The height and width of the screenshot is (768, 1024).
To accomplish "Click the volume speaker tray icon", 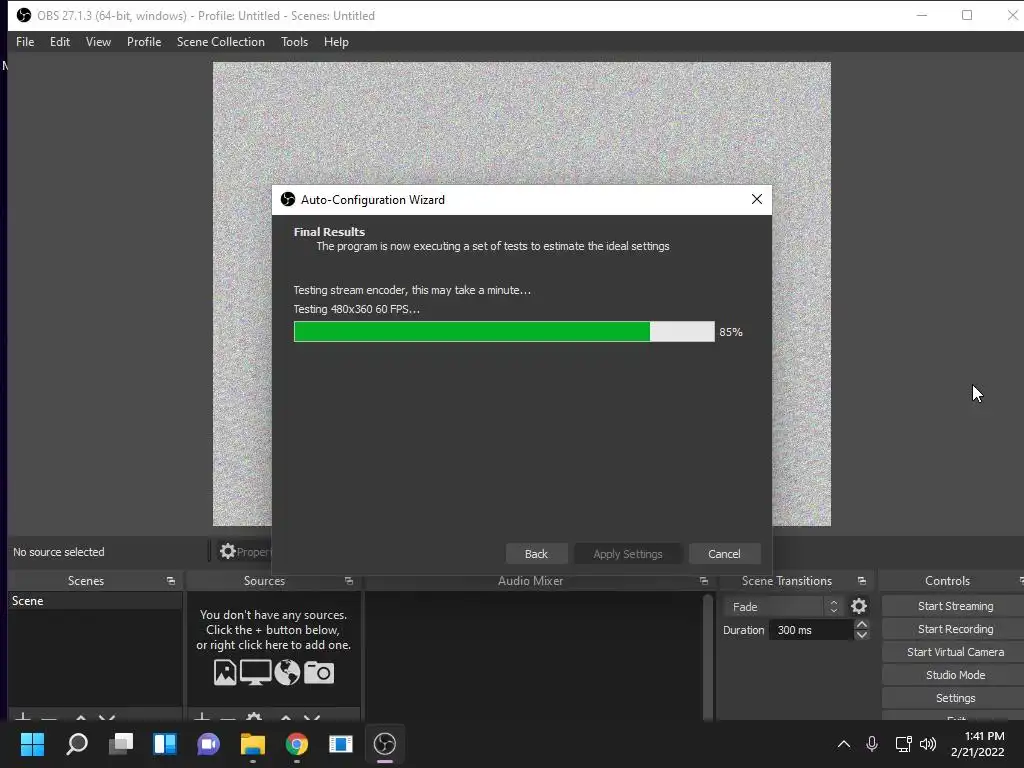I will 927,744.
